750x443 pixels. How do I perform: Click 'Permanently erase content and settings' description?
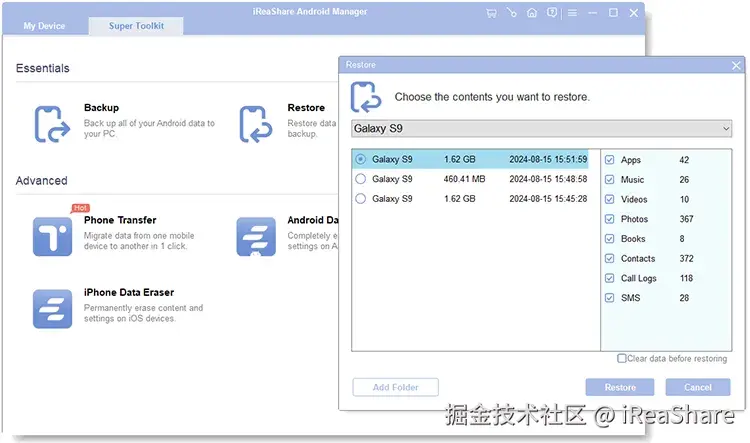pyautogui.click(x=143, y=313)
